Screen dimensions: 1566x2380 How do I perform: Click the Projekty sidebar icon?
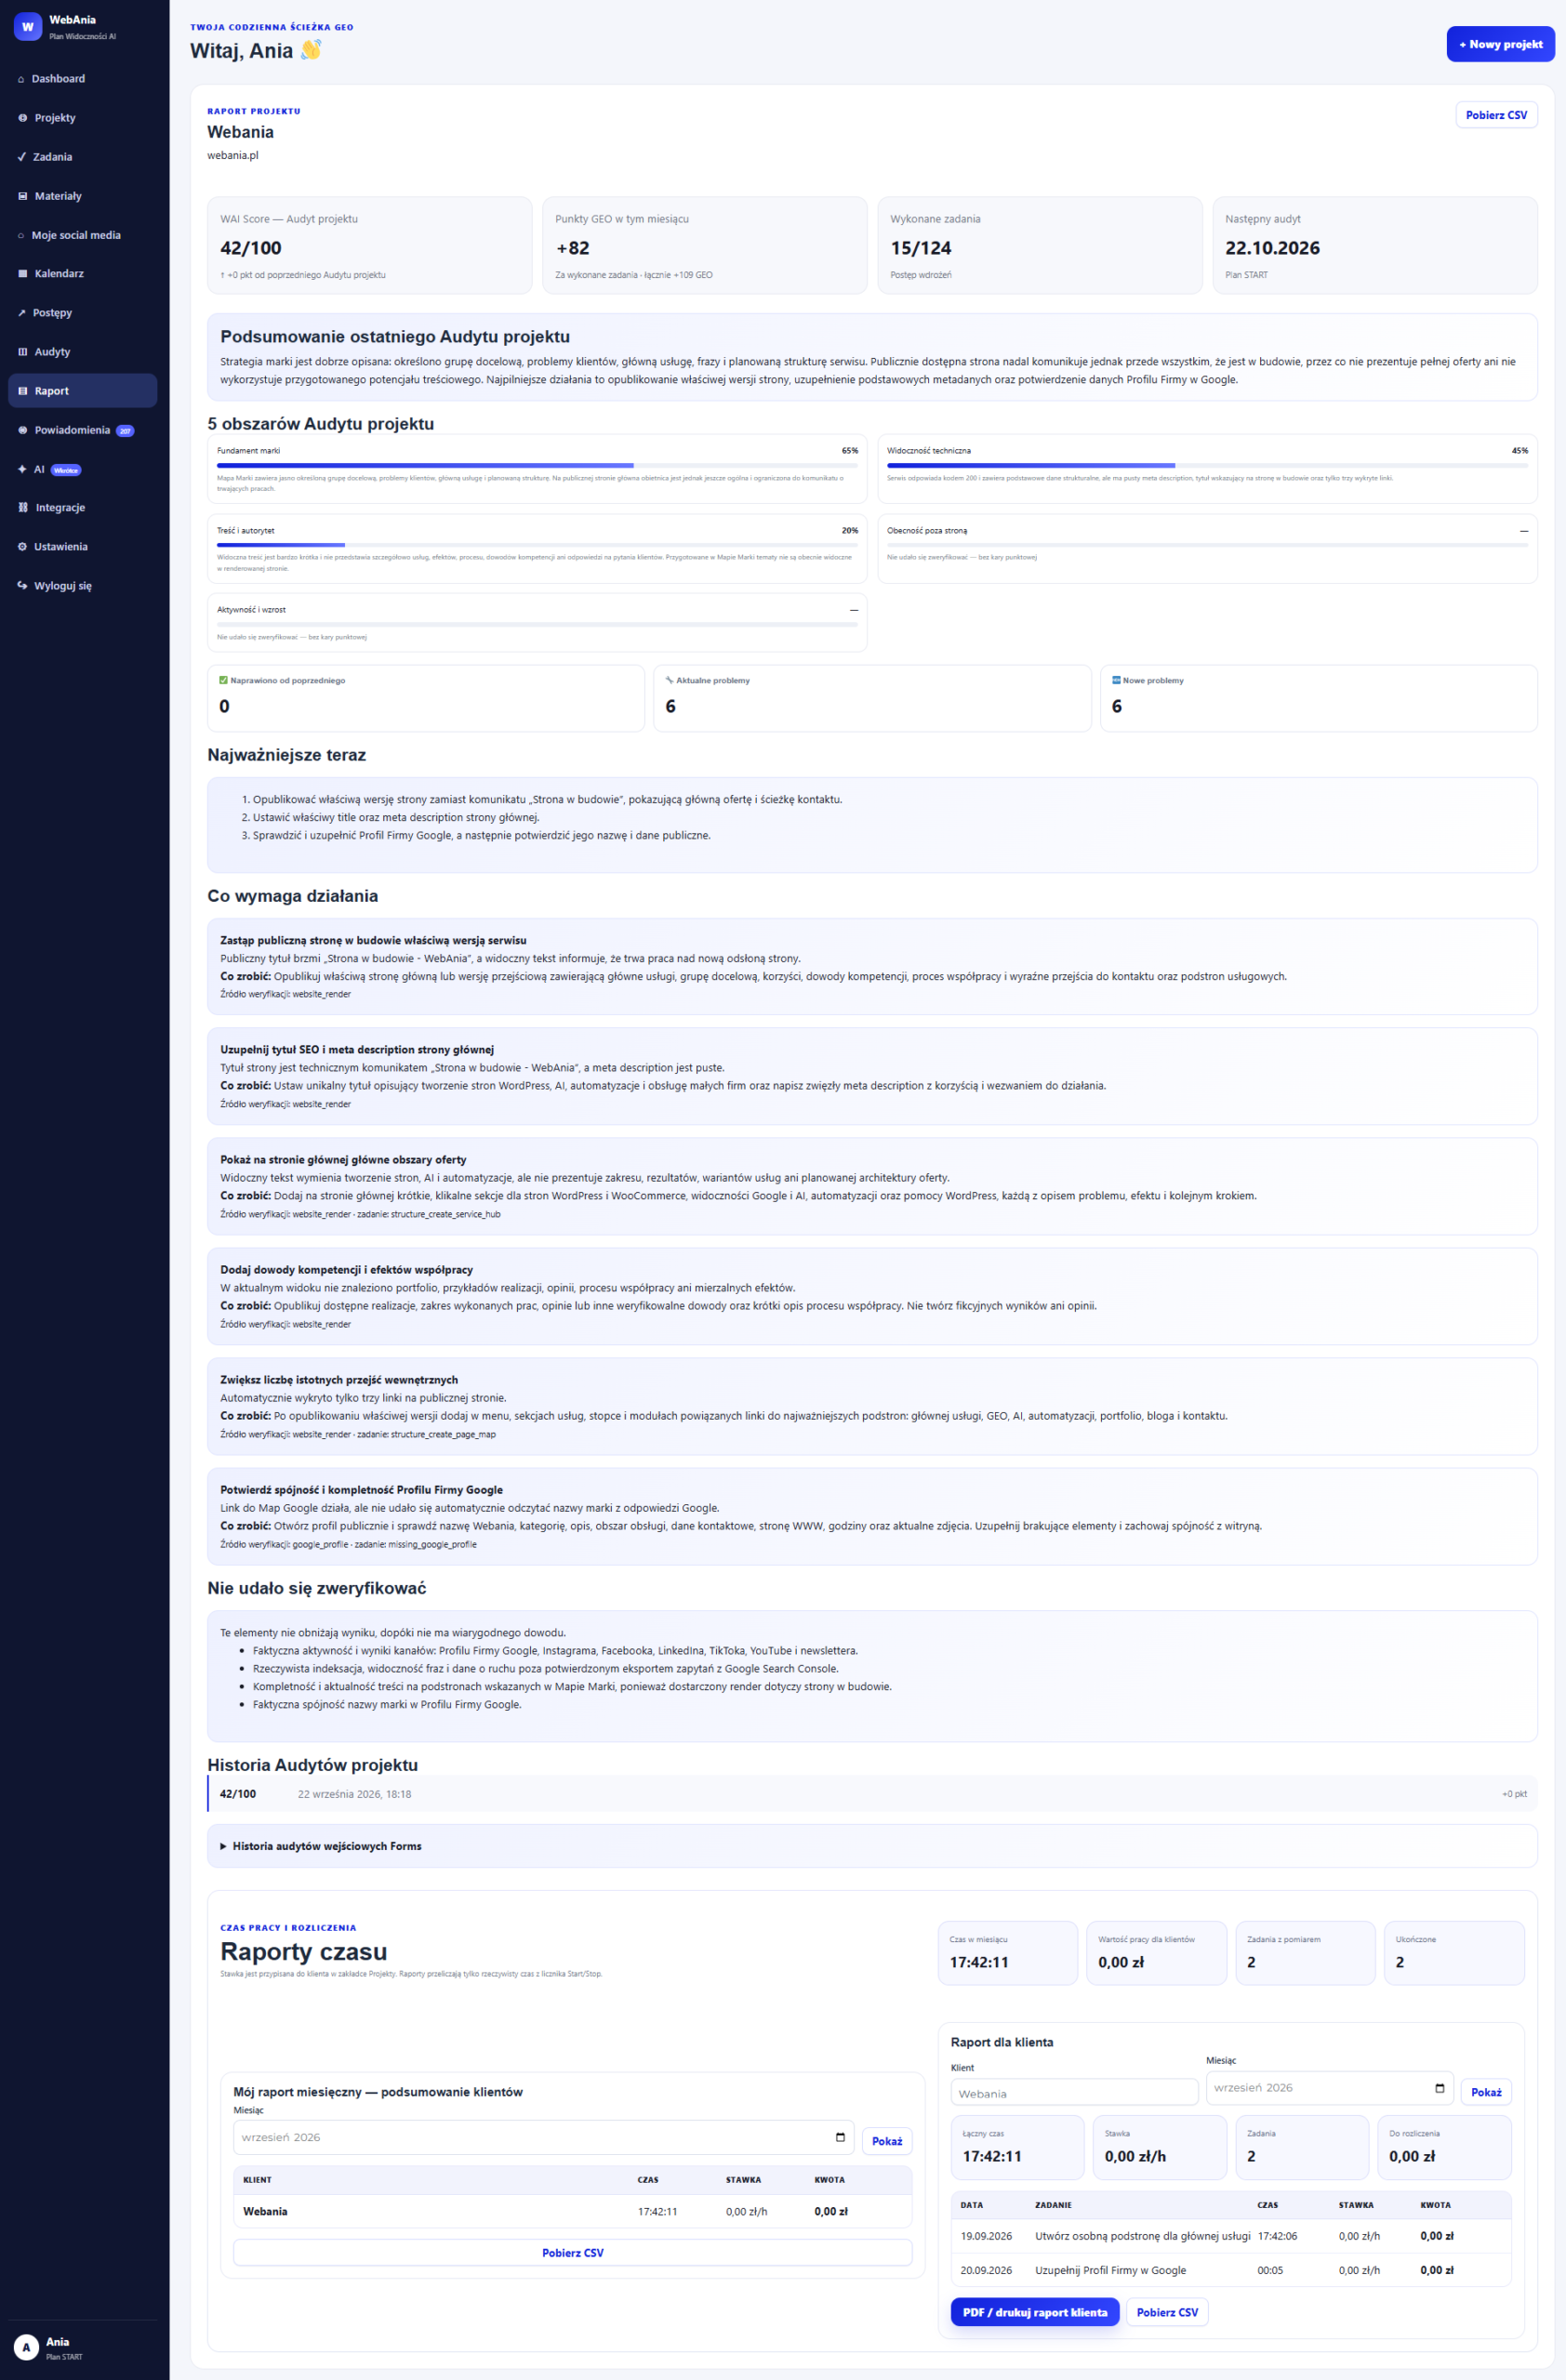[x=22, y=118]
